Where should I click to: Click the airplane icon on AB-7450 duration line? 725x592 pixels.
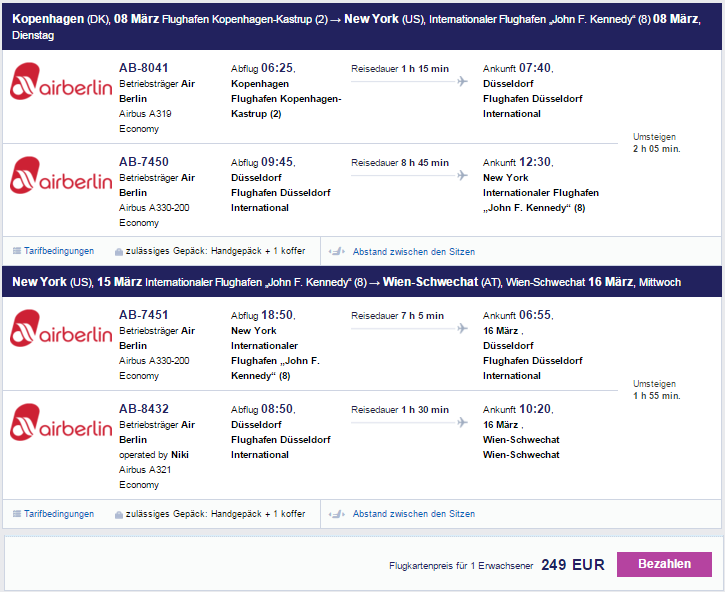[462, 175]
